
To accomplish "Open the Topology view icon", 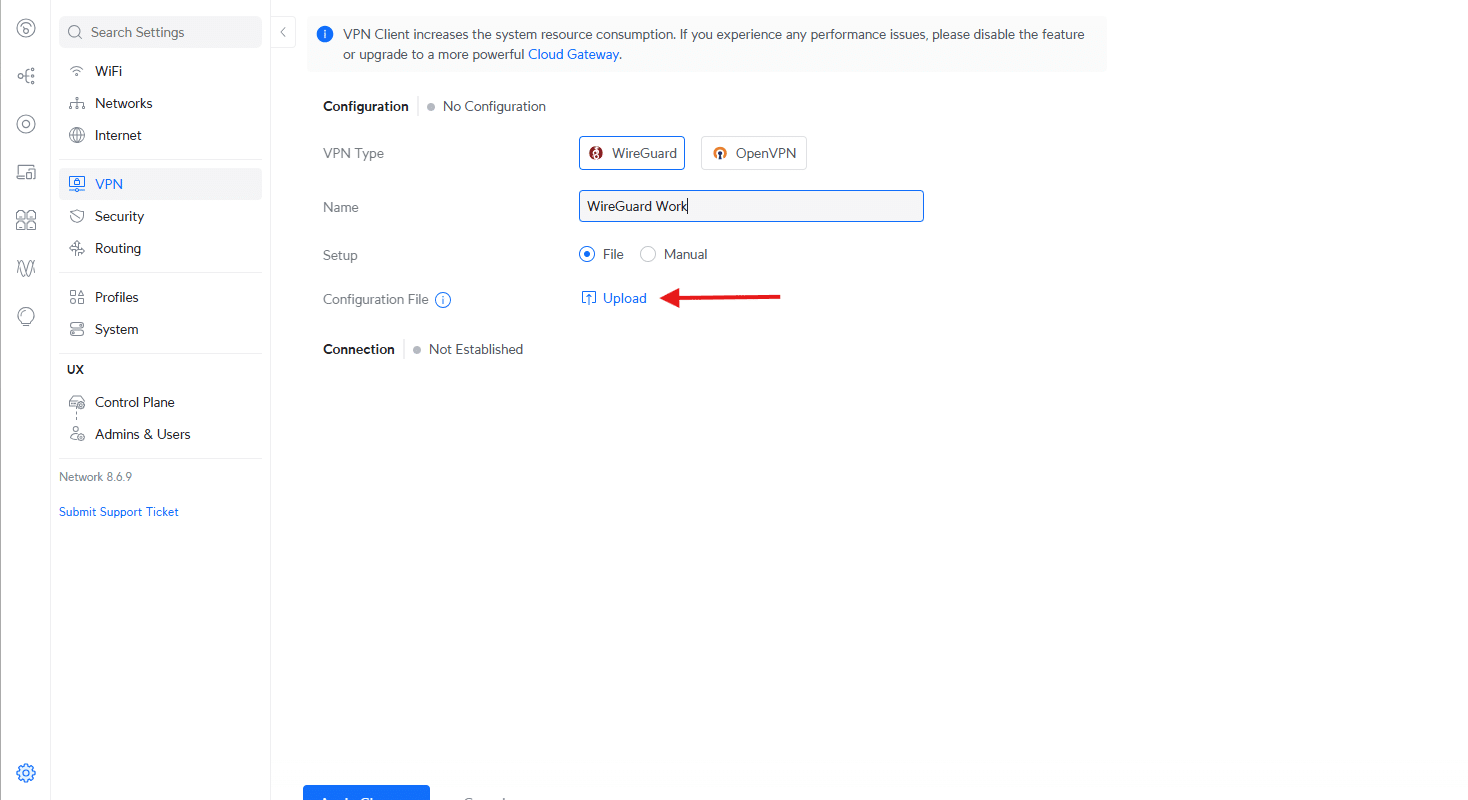I will [26, 76].
